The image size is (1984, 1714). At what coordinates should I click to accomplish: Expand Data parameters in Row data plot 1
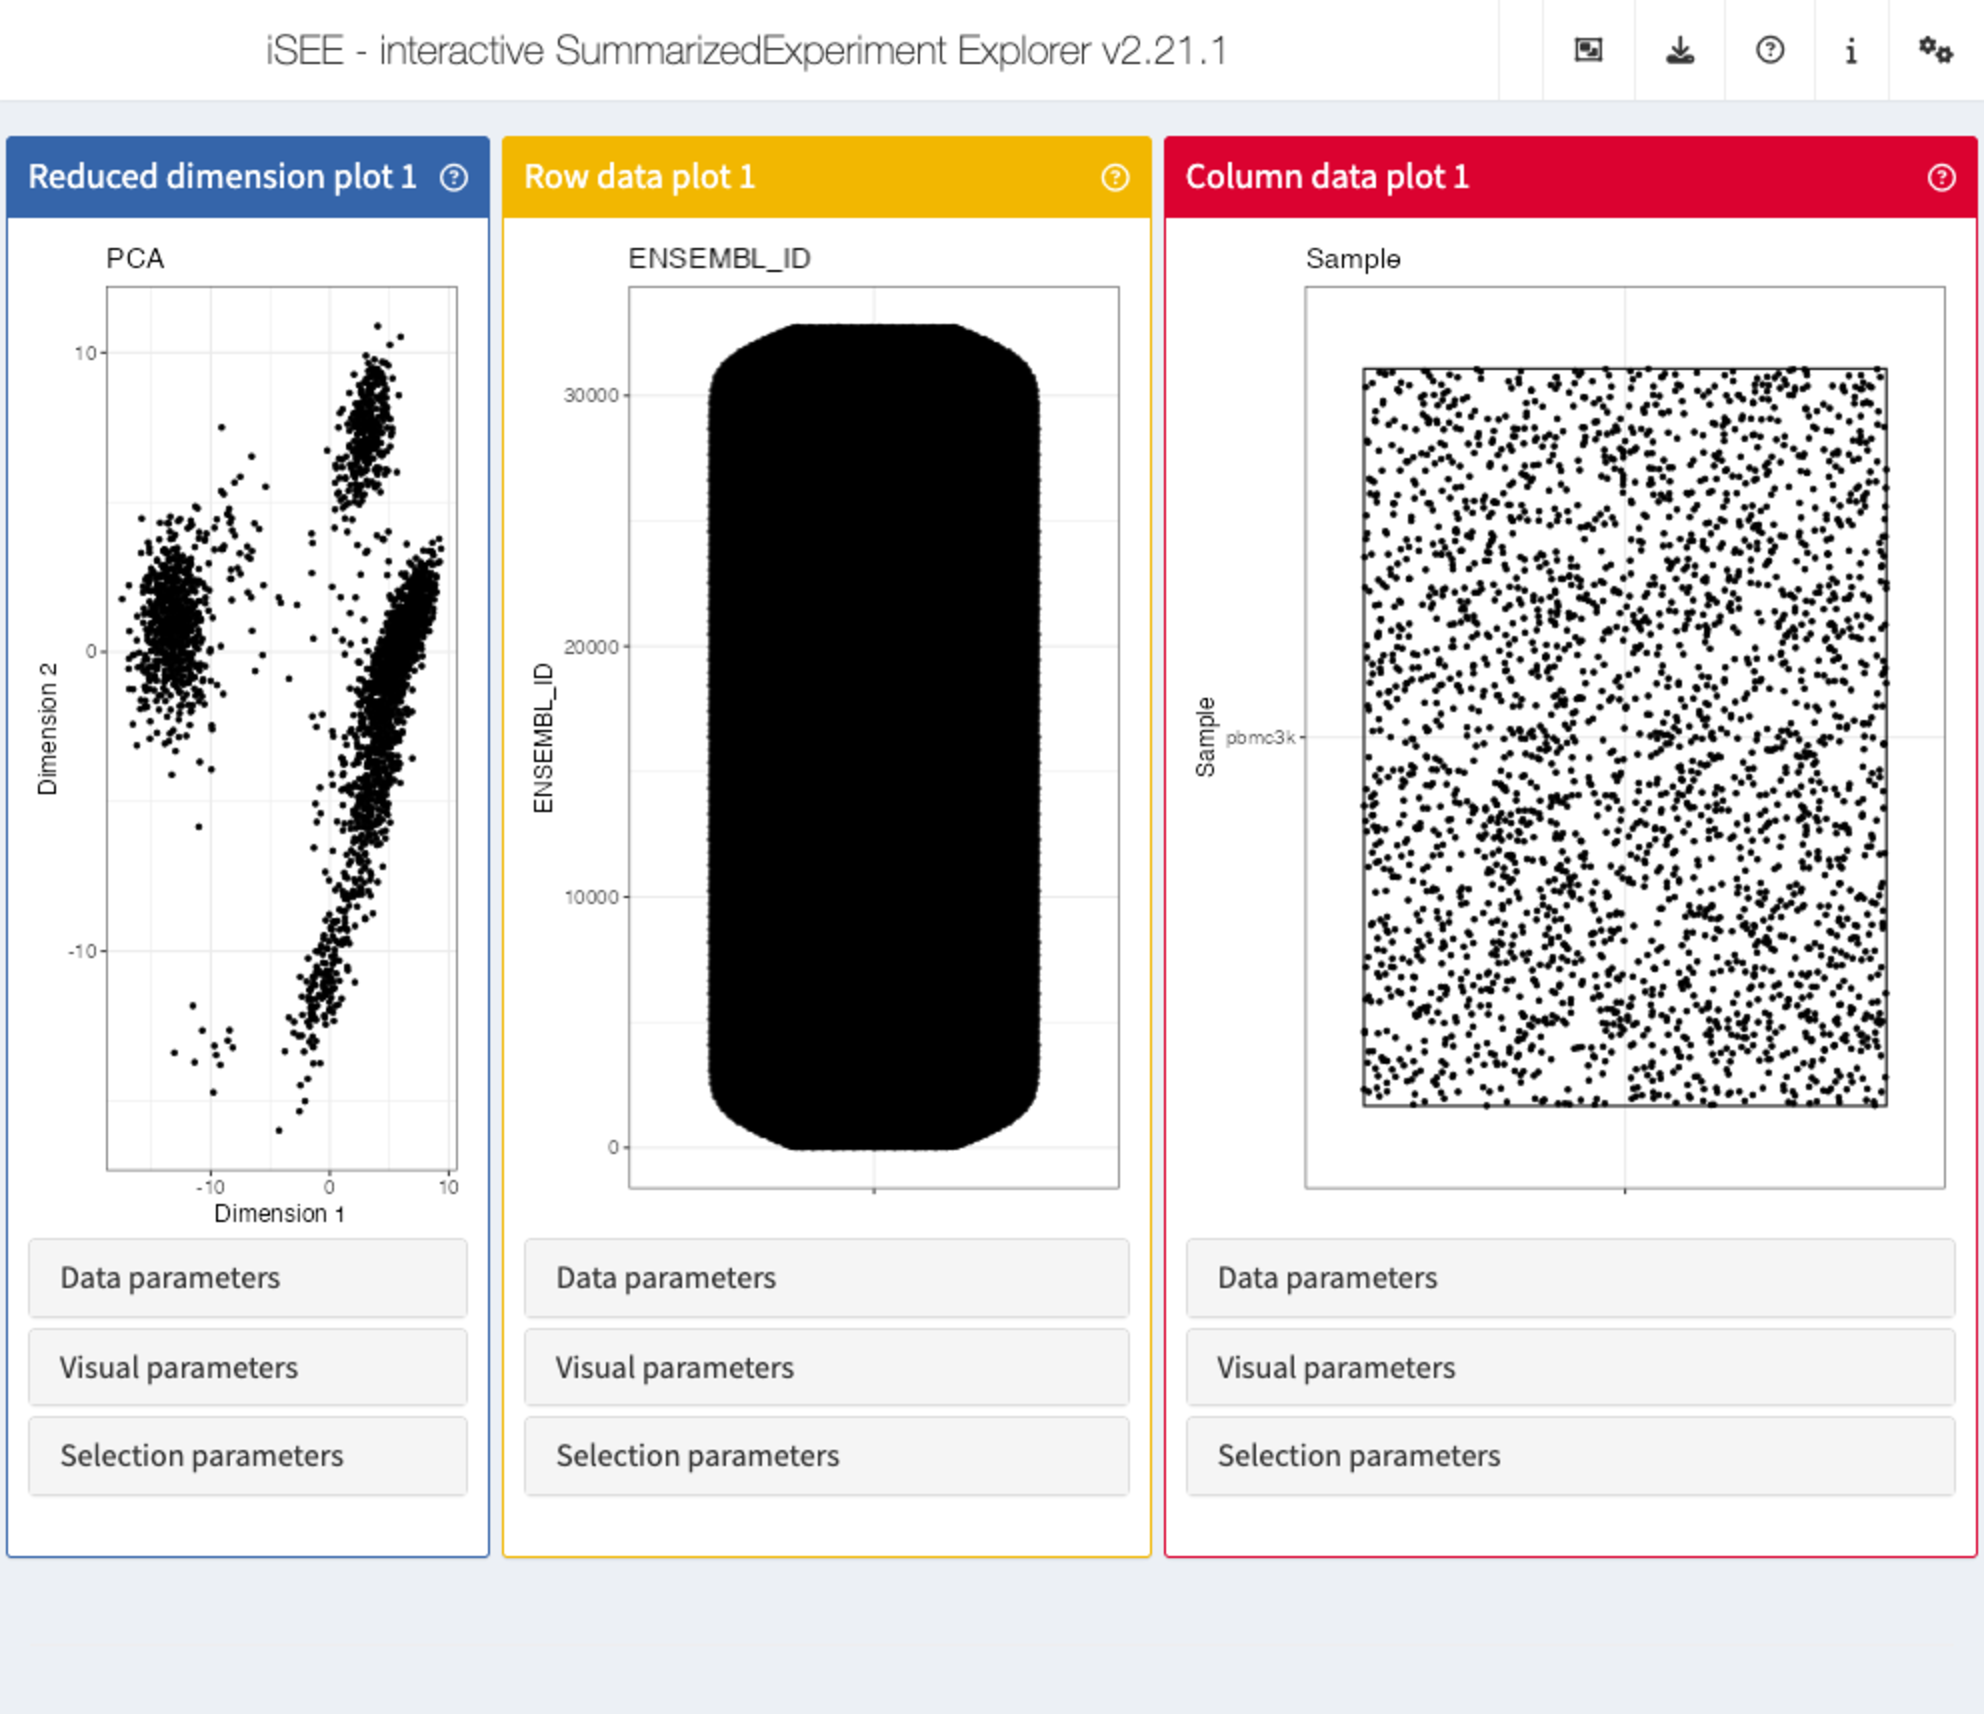(x=827, y=1278)
